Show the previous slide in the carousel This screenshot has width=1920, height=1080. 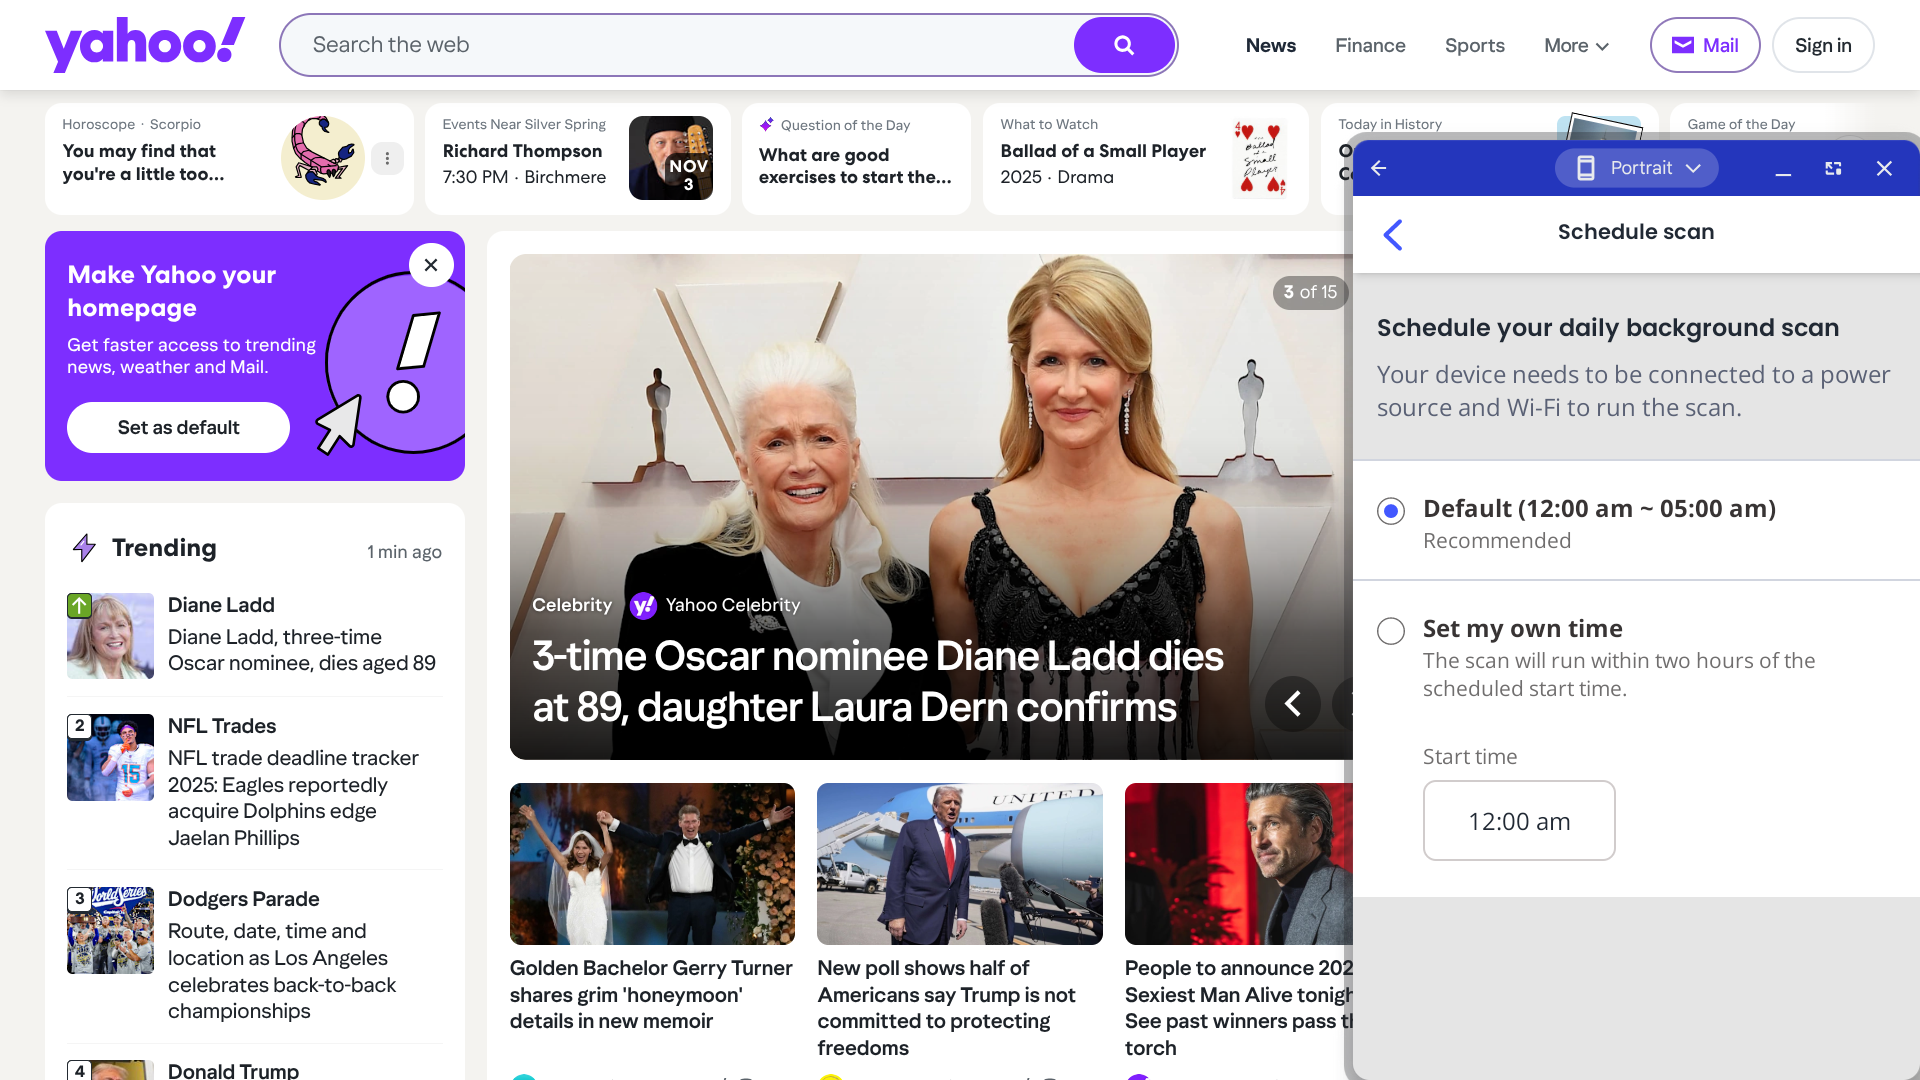pyautogui.click(x=1293, y=704)
